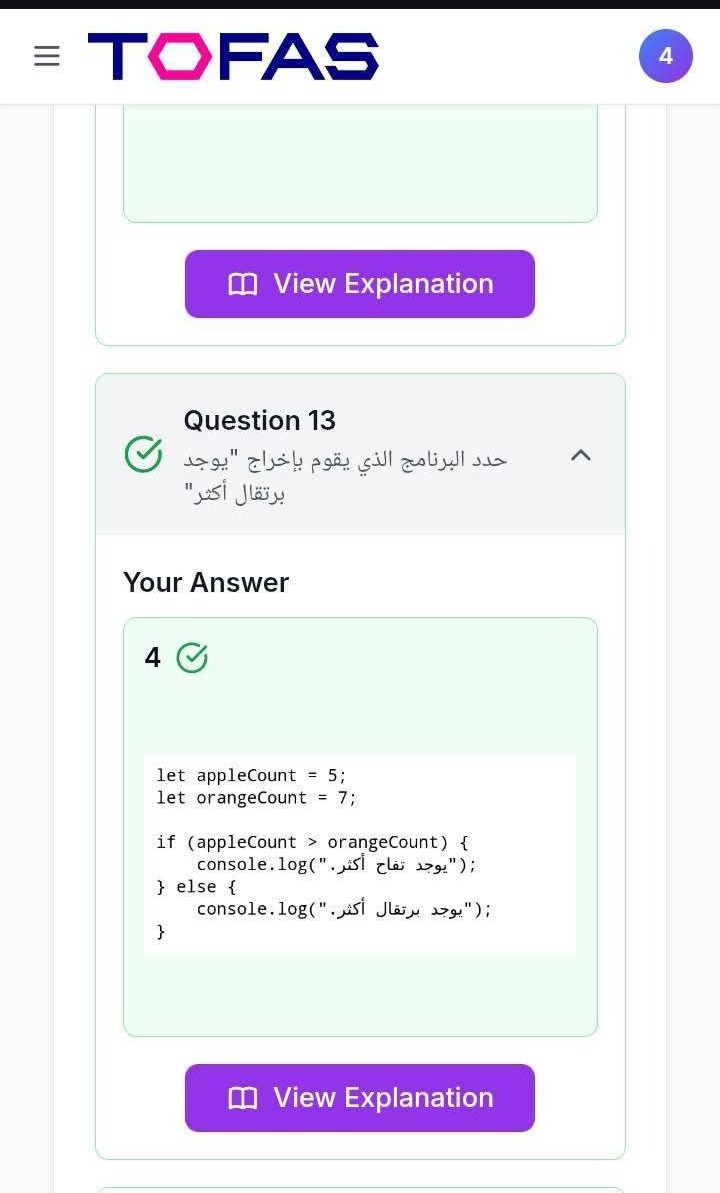The image size is (720, 1193).
Task: Click the "let appleCount = 5;" code line
Action: pos(251,775)
